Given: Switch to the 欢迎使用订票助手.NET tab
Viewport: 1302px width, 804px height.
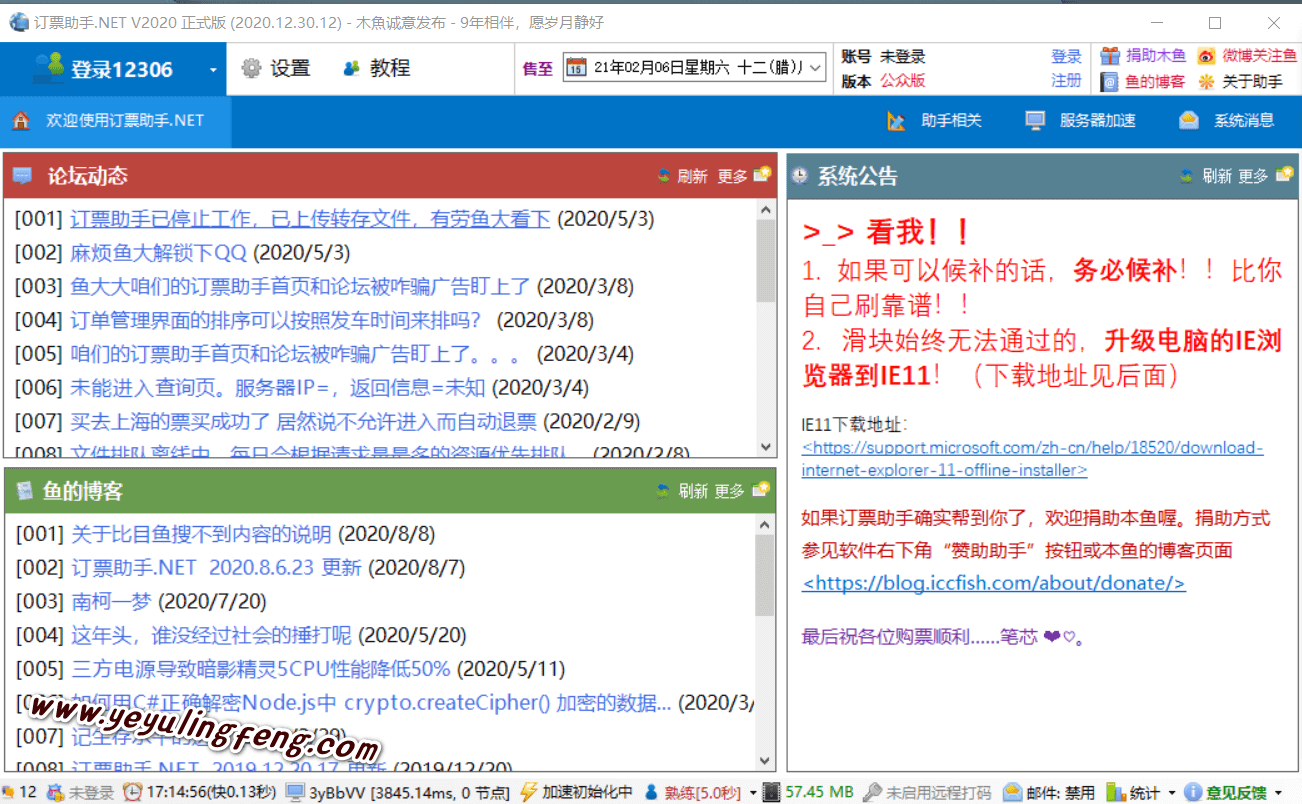Looking at the screenshot, I should pos(115,121).
